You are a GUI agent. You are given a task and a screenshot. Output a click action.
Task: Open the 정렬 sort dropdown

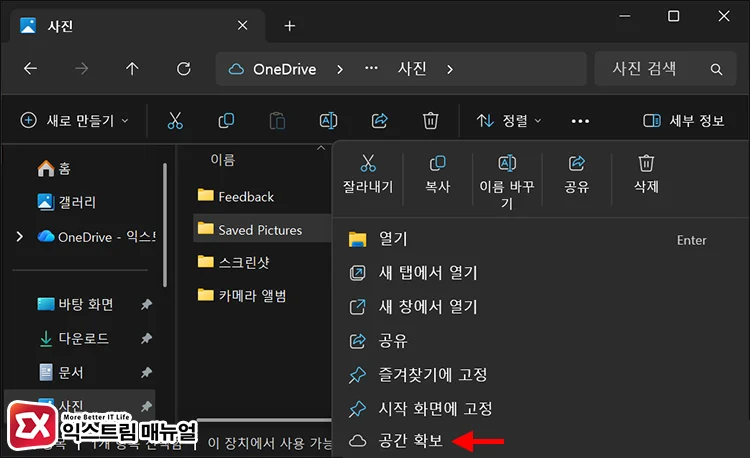(509, 120)
